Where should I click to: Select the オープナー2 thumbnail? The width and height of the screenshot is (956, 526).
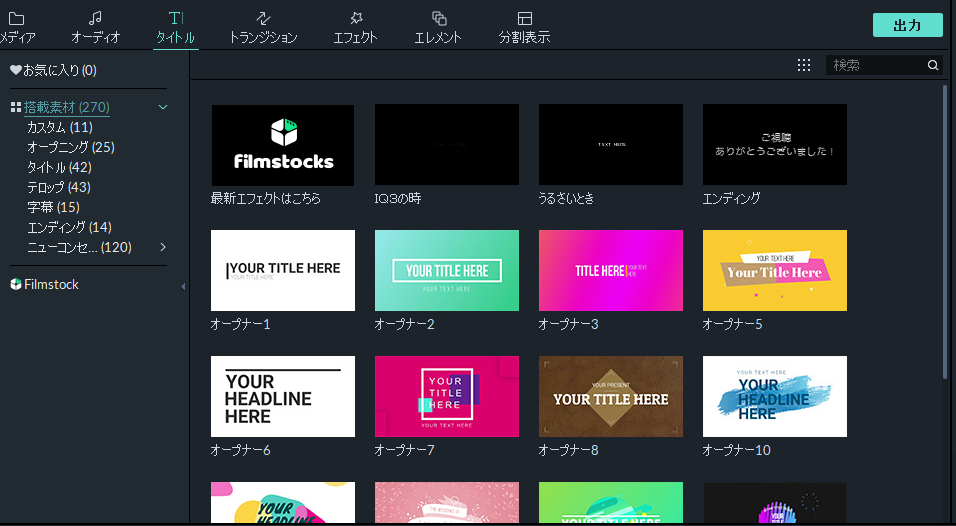[x=447, y=271]
